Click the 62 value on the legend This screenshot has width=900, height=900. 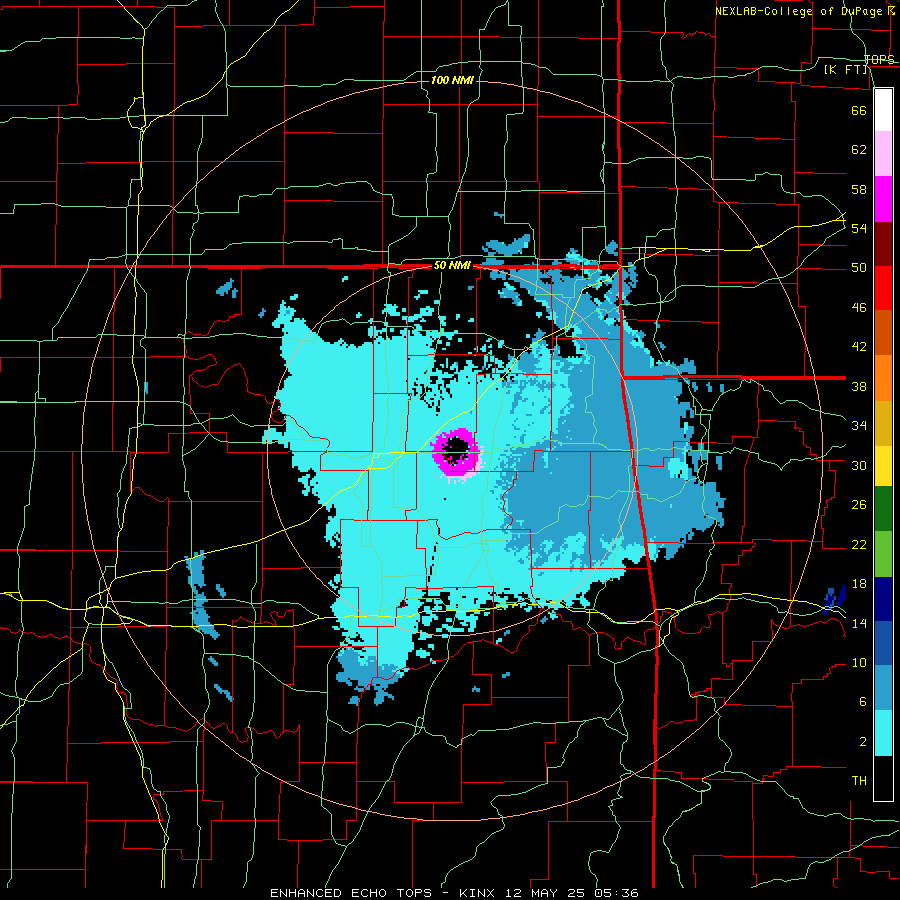pyautogui.click(x=859, y=150)
